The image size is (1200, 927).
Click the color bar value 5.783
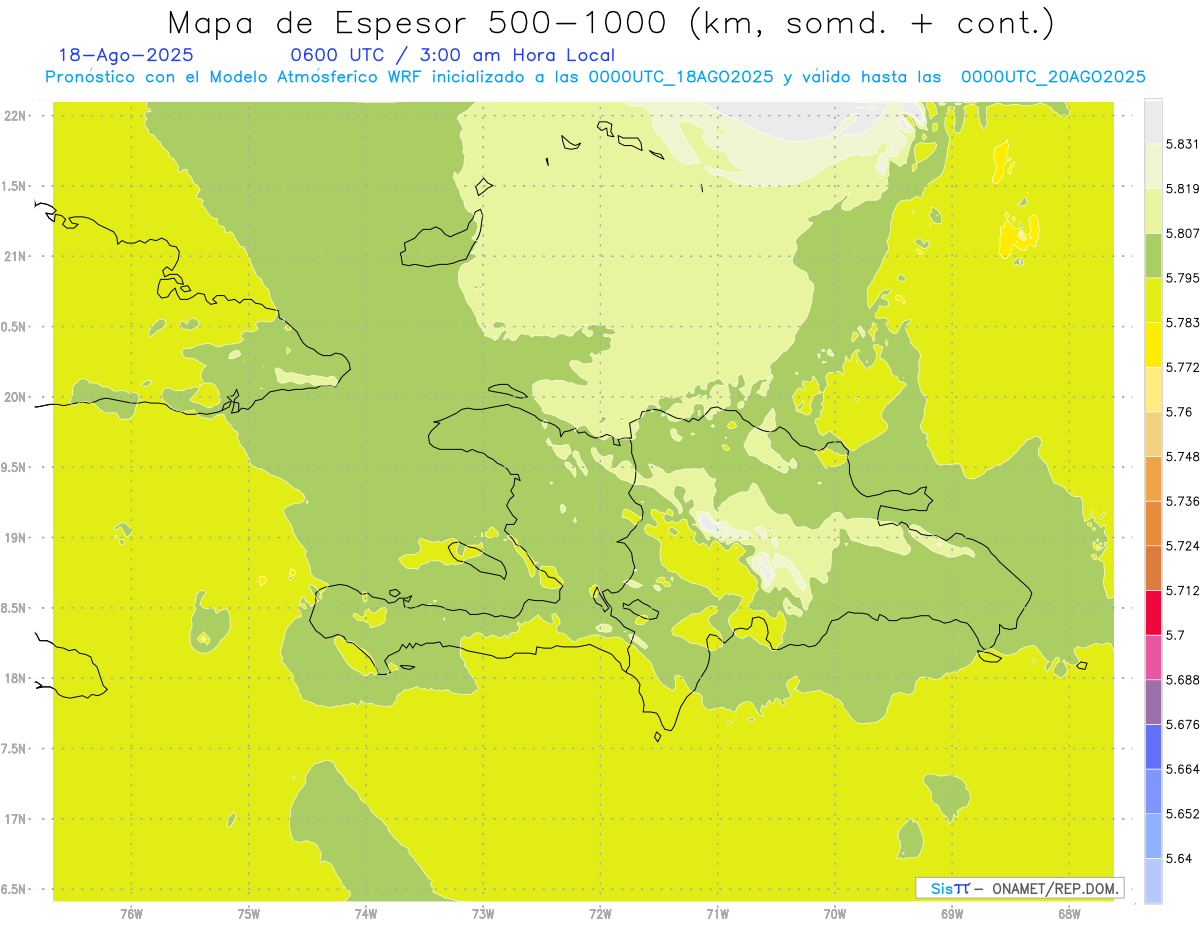point(1182,322)
